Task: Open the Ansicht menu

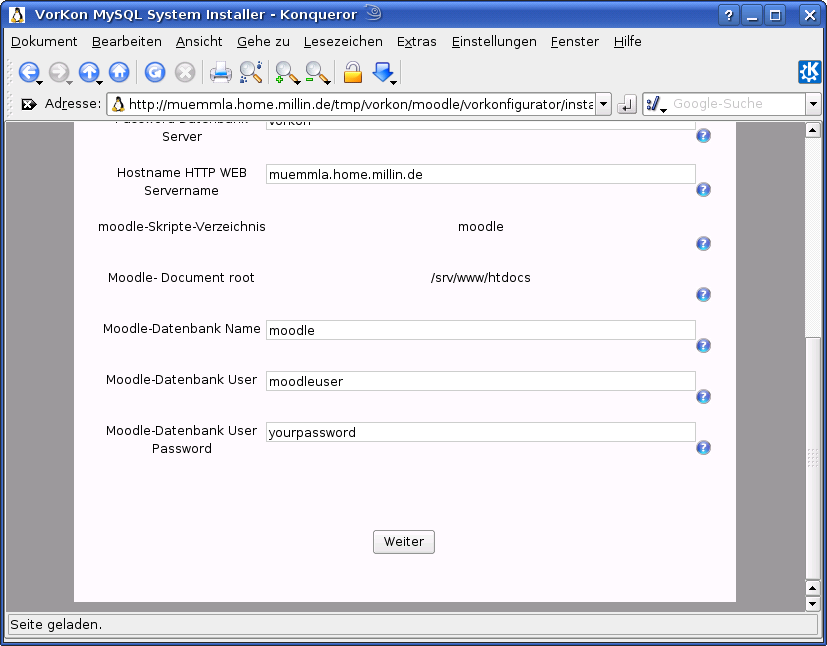Action: tap(199, 41)
